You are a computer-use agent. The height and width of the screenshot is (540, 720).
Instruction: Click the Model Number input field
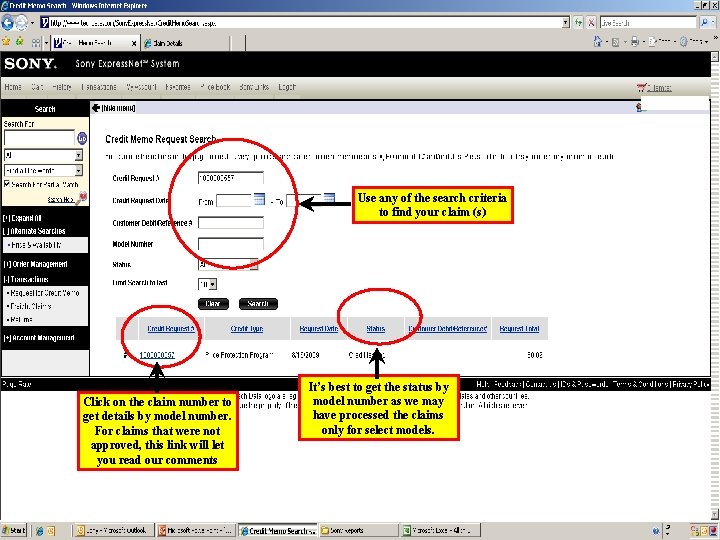[231, 243]
